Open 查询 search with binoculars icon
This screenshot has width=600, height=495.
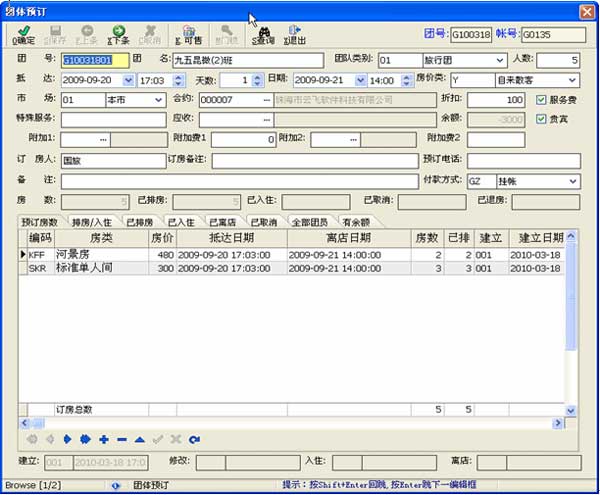(264, 35)
